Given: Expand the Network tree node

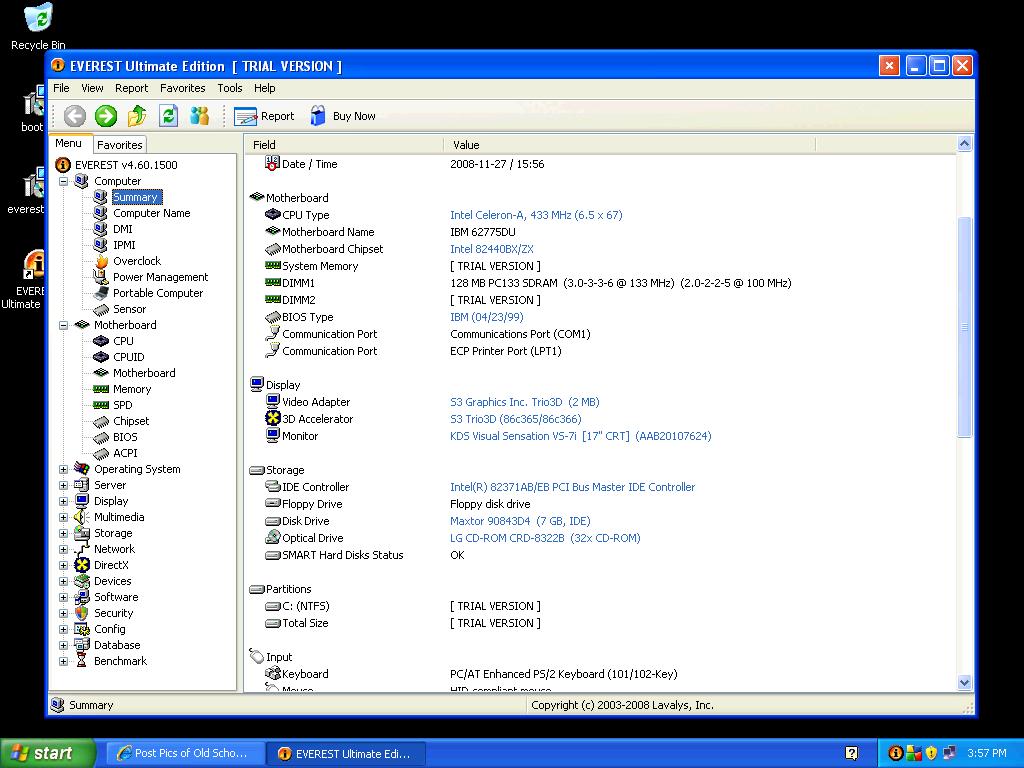Looking at the screenshot, I should click(x=63, y=549).
